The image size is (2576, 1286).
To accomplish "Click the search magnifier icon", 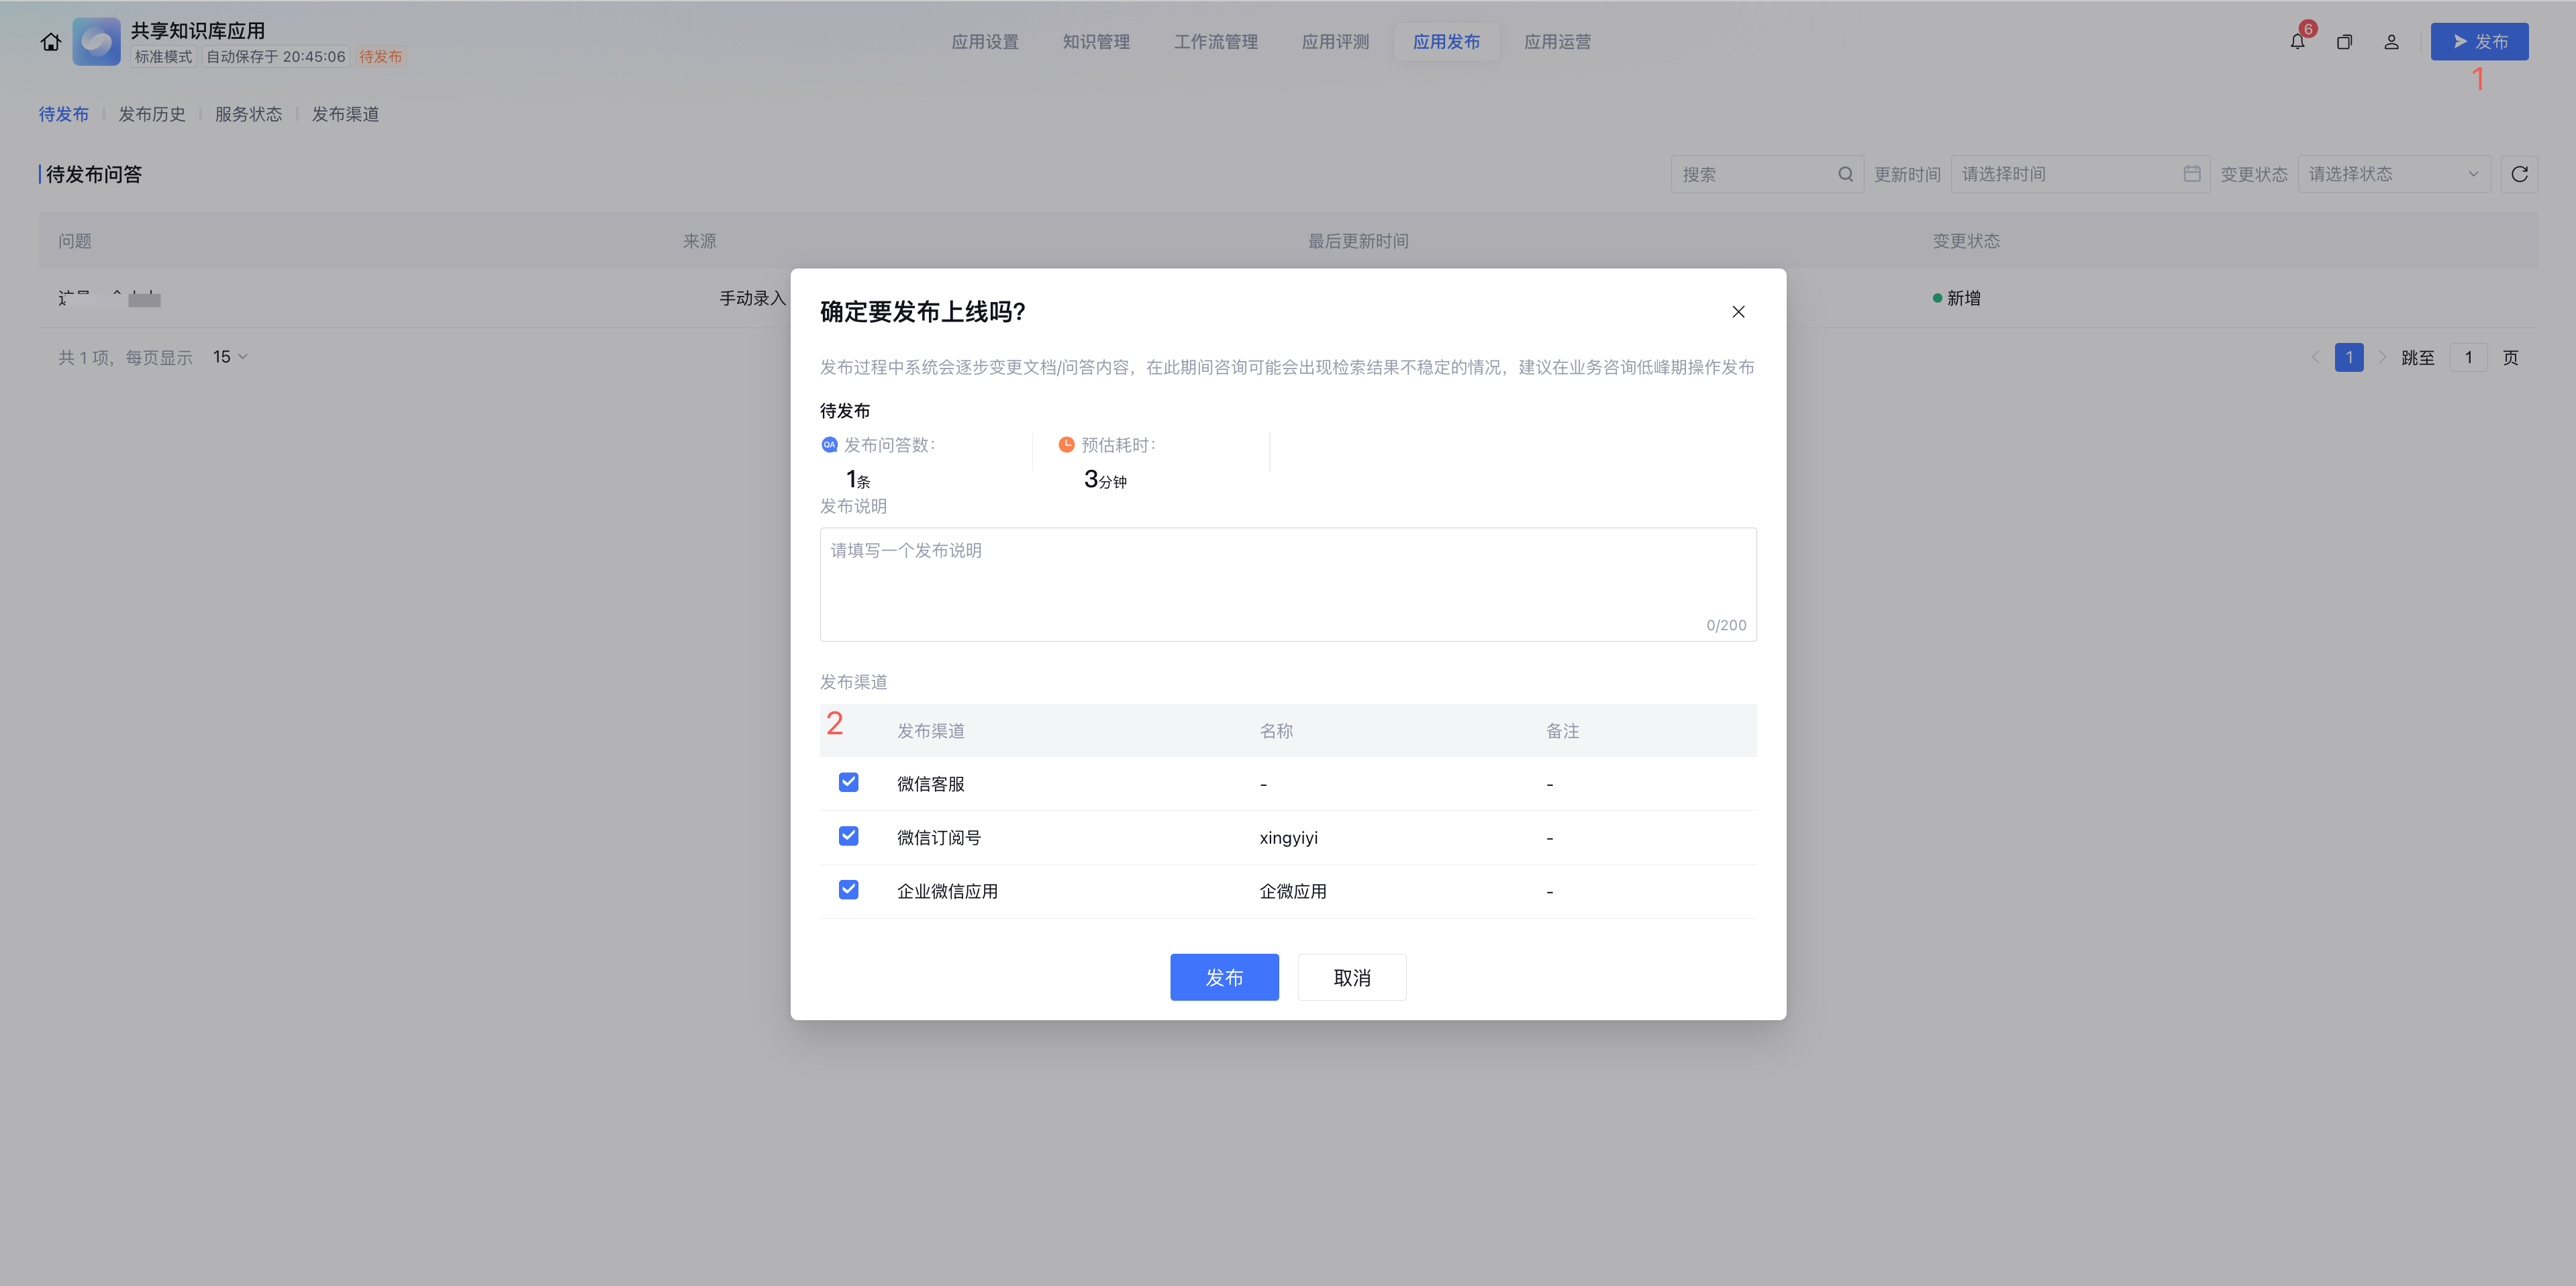I will [x=1845, y=174].
